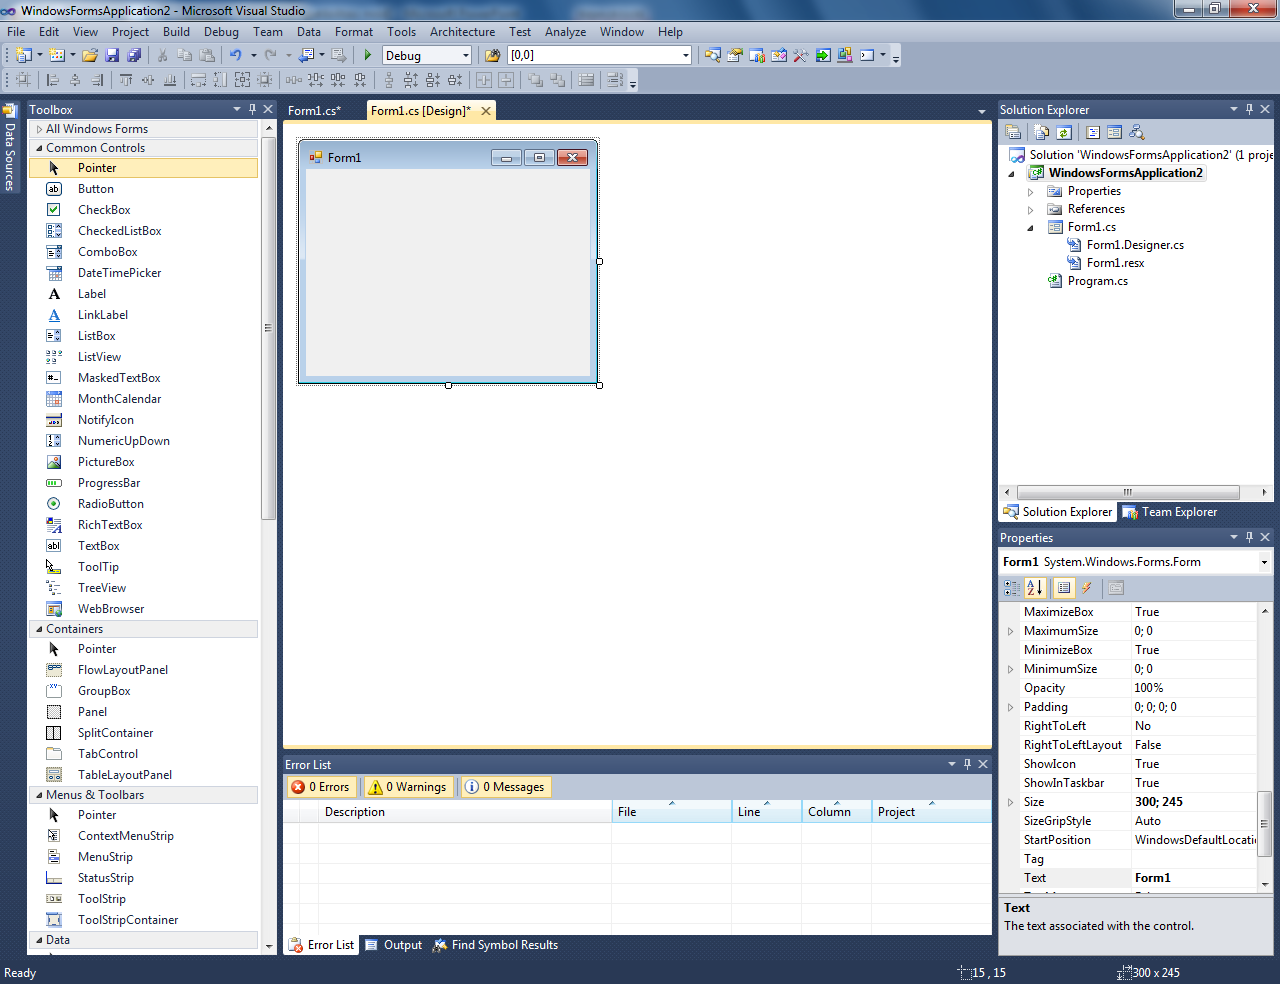Select Form1.Designer.cs in Solution Explorer
The height and width of the screenshot is (984, 1280).
(1135, 245)
